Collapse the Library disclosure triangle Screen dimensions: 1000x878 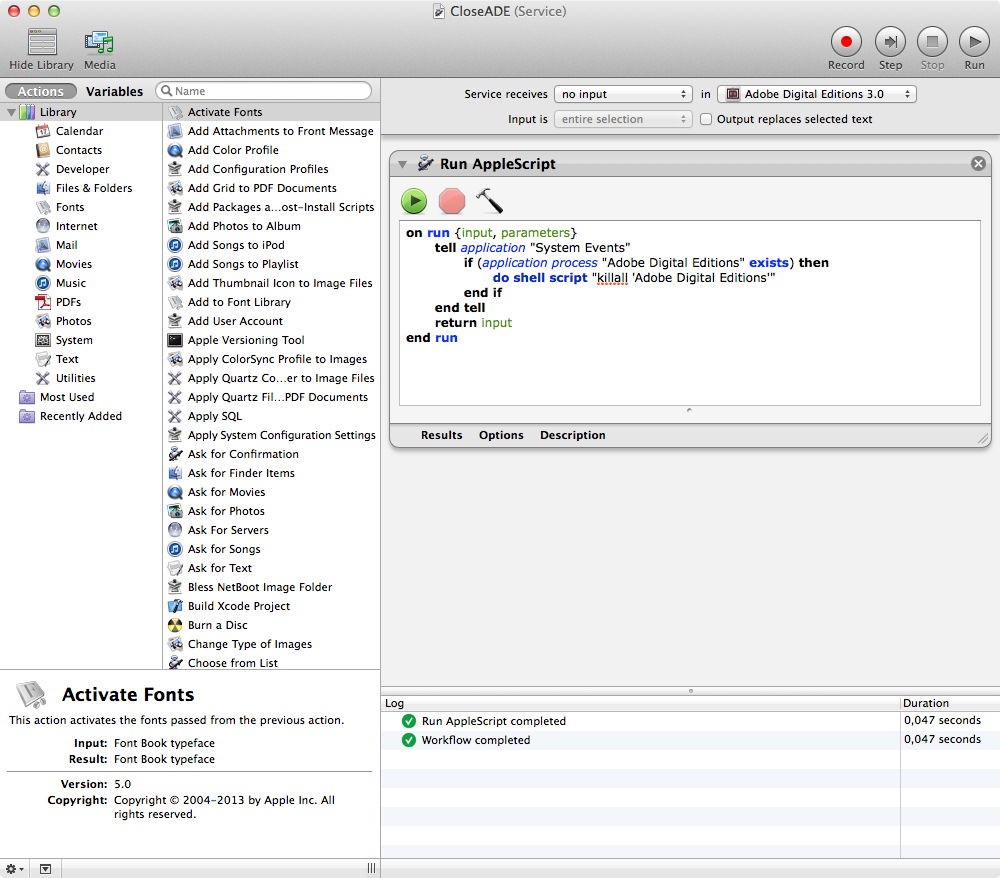[11, 112]
